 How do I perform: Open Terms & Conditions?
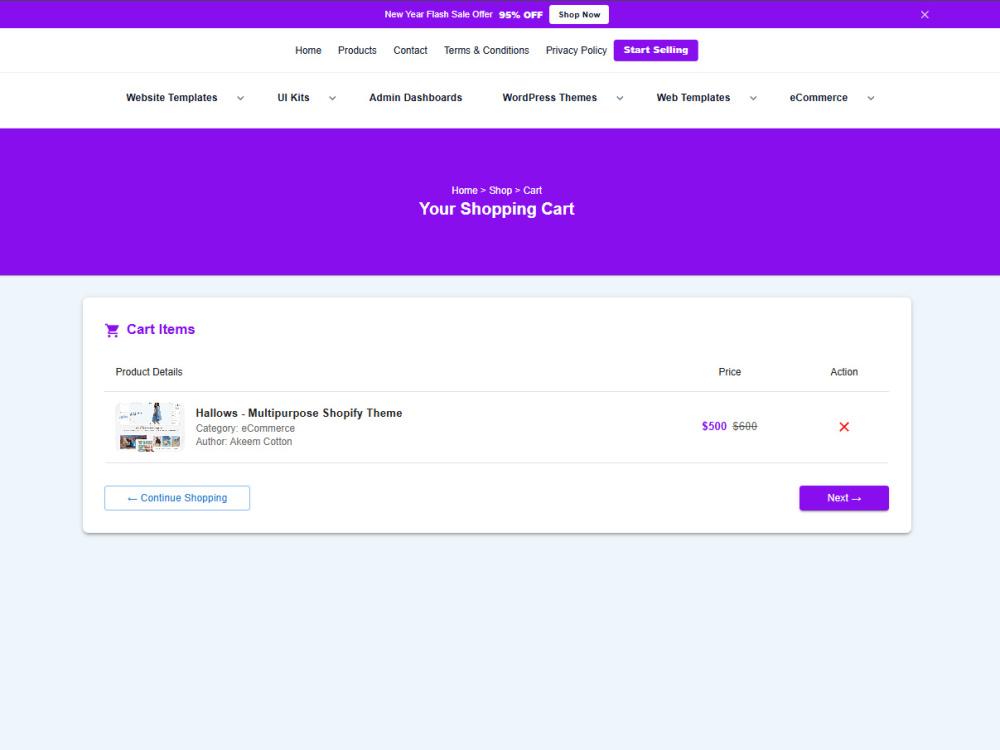pyautogui.click(x=487, y=50)
